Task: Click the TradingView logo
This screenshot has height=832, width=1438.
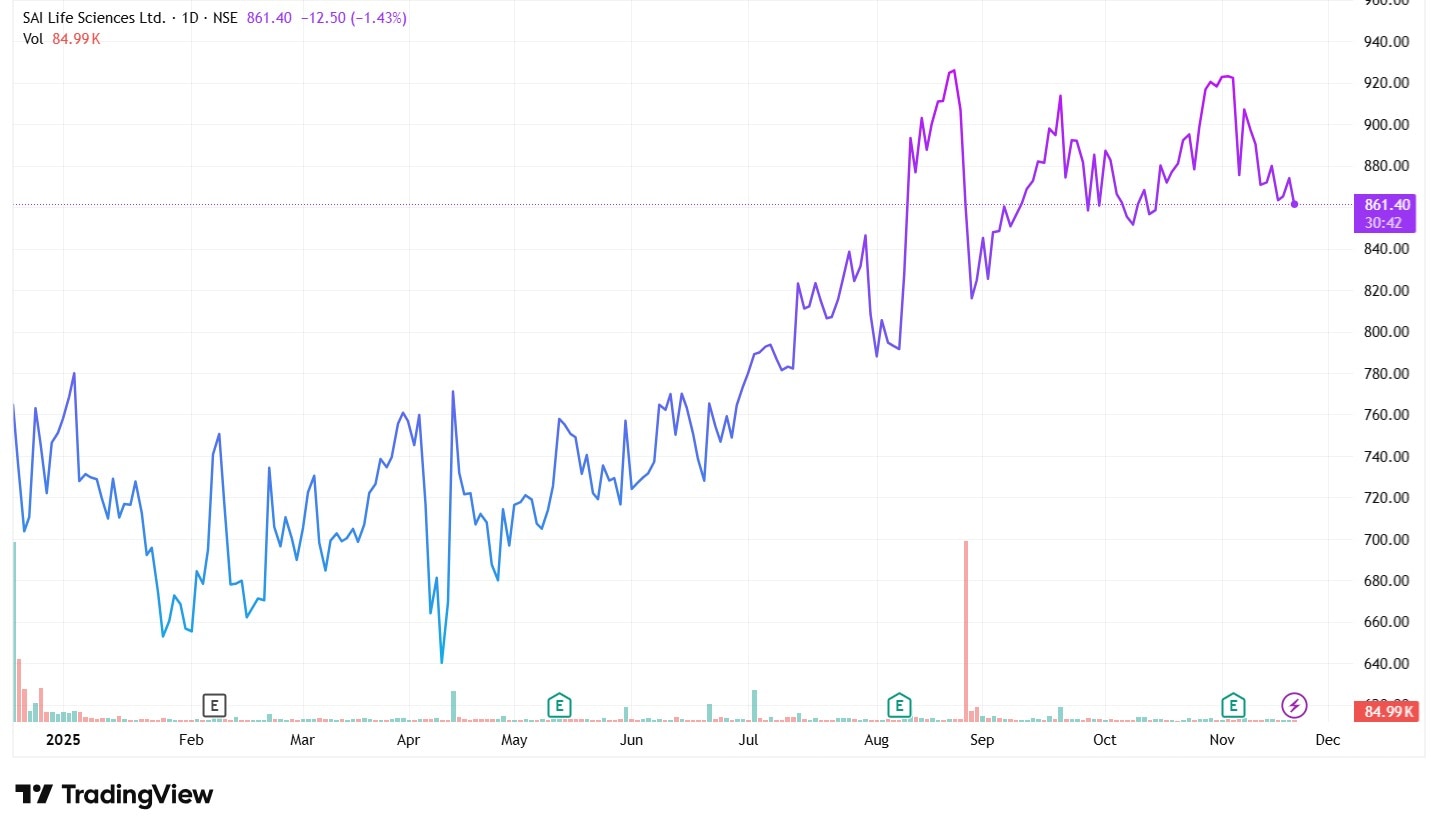Action: [114, 795]
